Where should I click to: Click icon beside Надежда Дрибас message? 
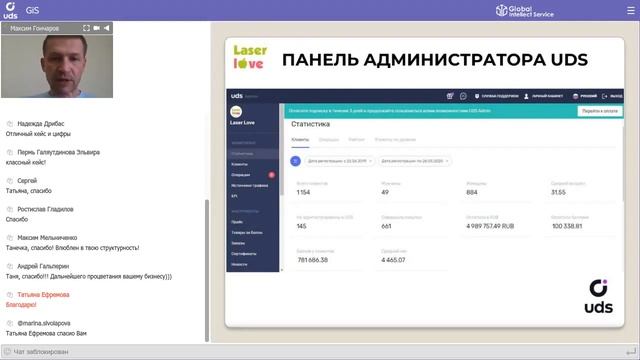point(10,124)
